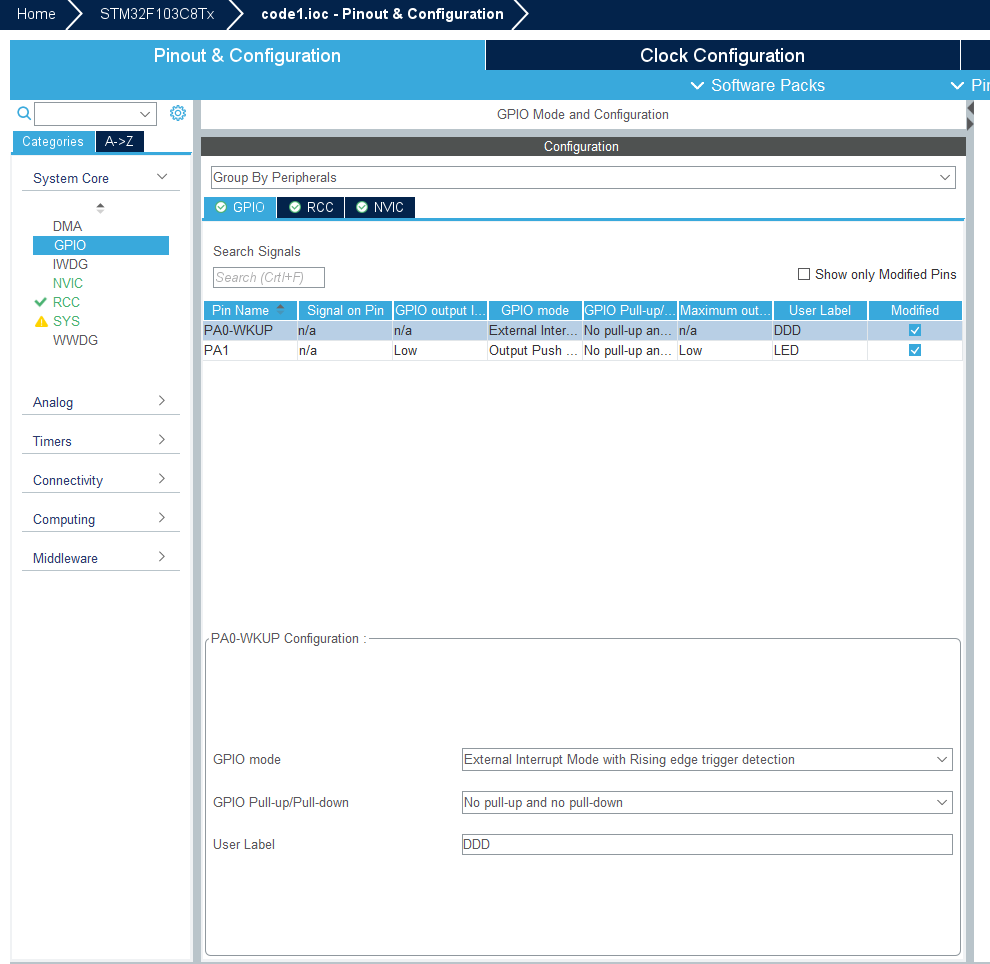Select SYS in System Core list

tap(66, 321)
